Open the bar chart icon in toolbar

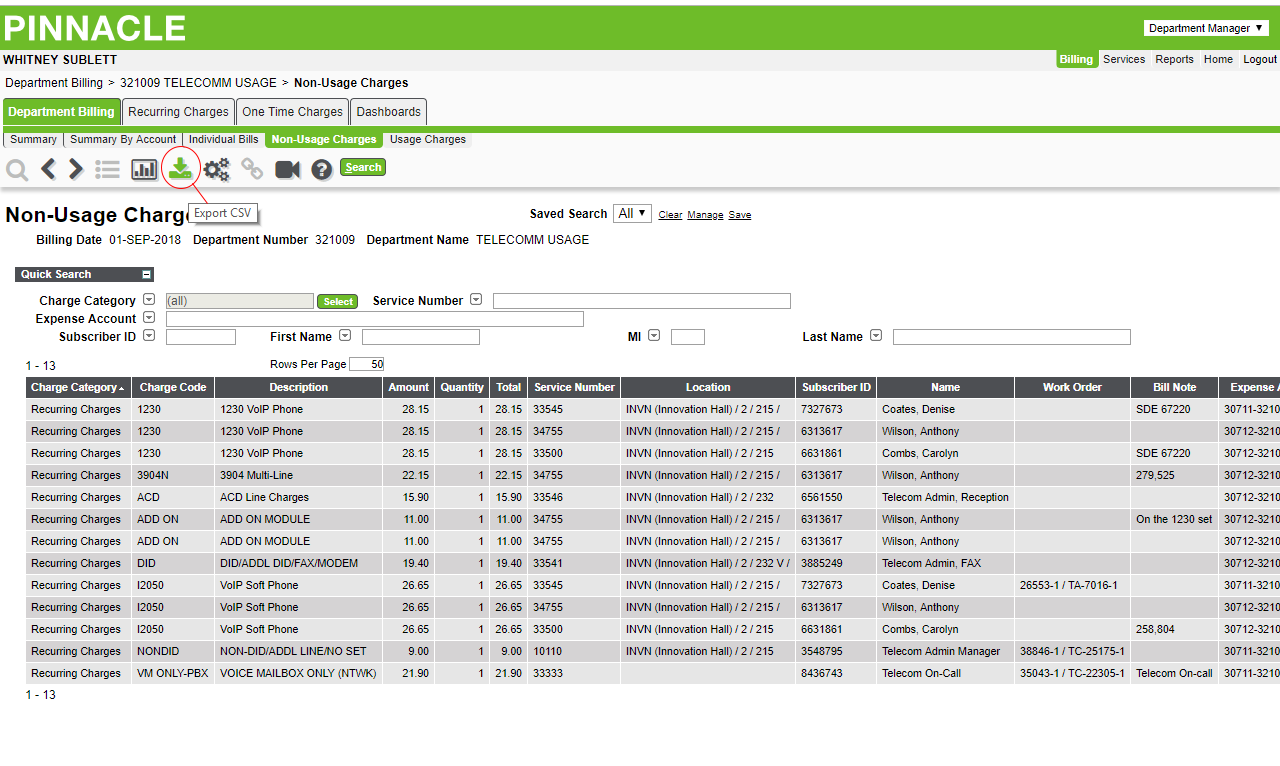click(x=144, y=169)
